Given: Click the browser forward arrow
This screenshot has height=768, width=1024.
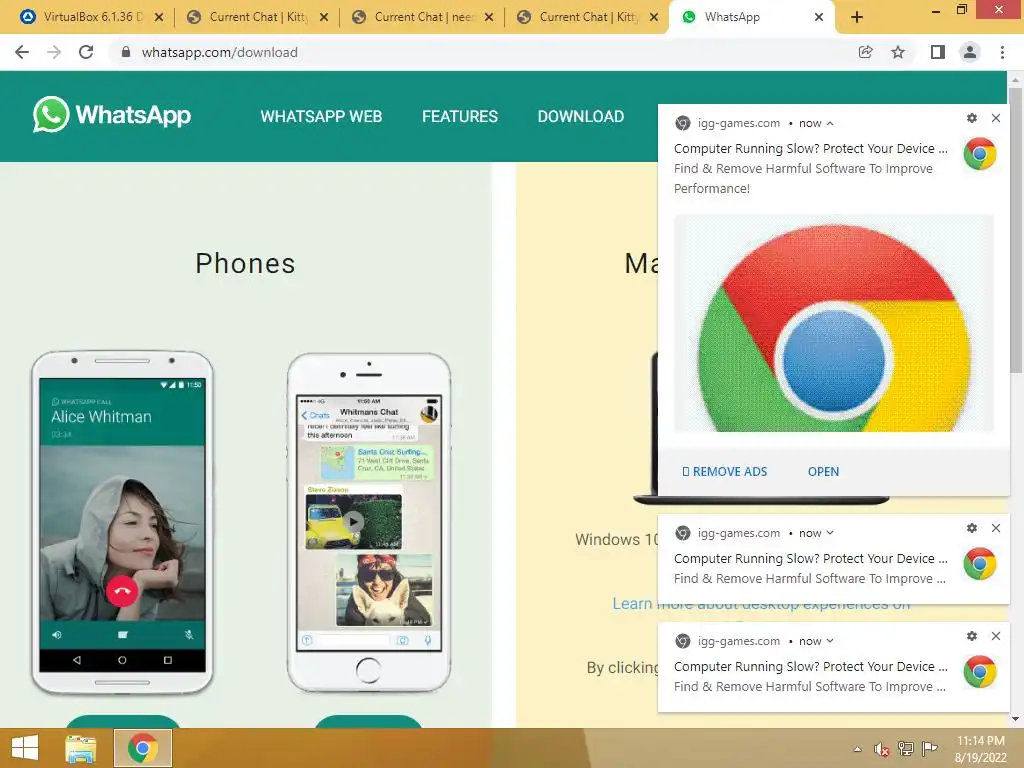Looking at the screenshot, I should tap(54, 52).
